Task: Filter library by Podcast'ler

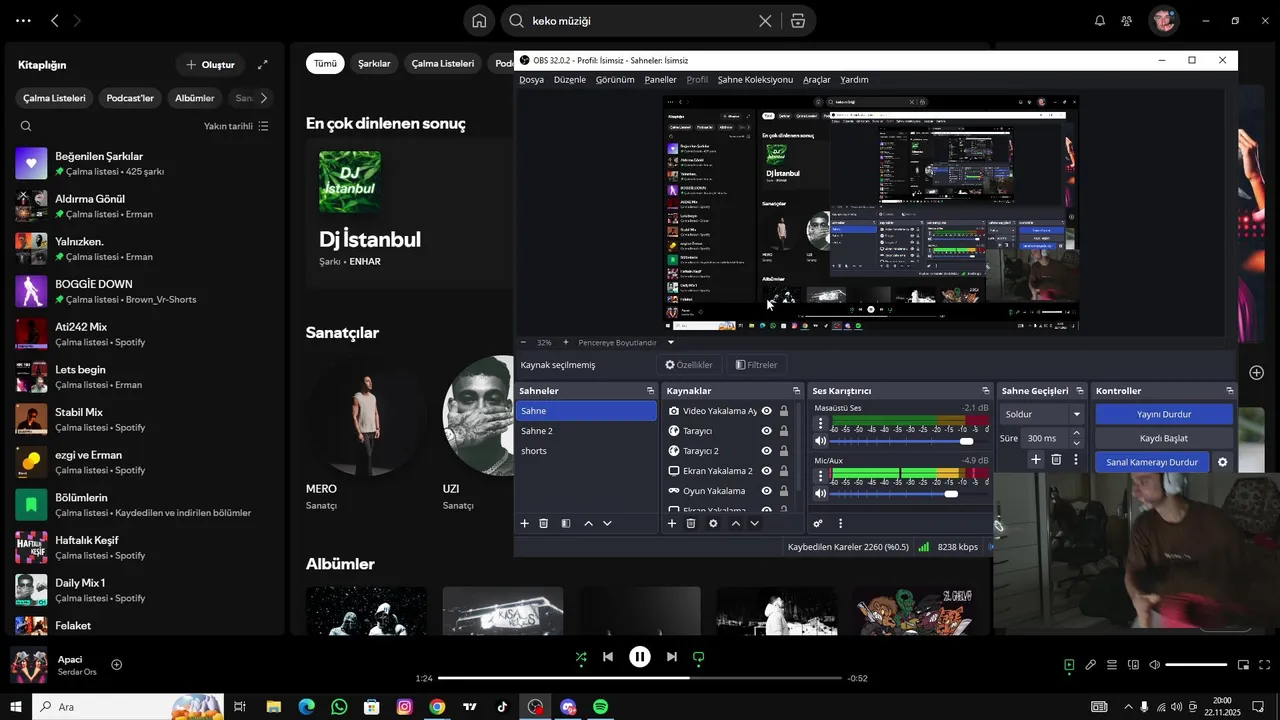Action: [130, 98]
